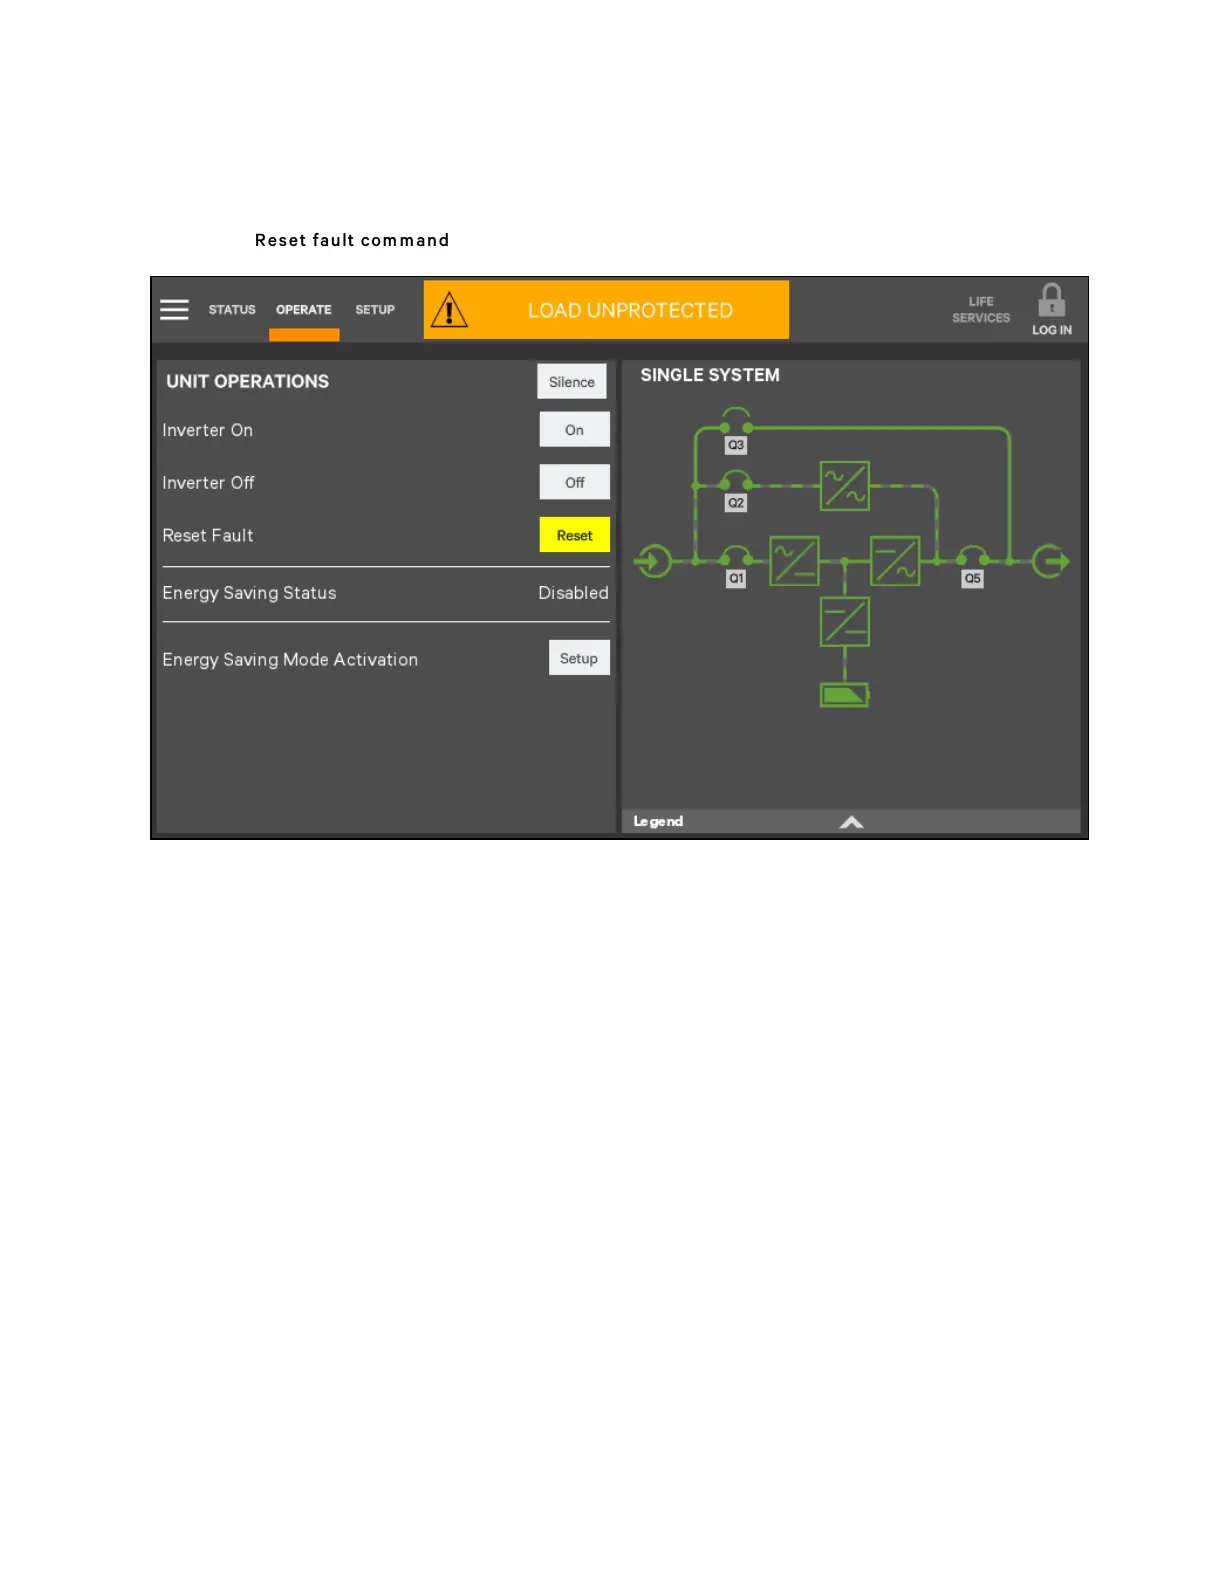Click the Energy Saving Mode Activation label
The image size is (1224, 1584).
click(290, 660)
